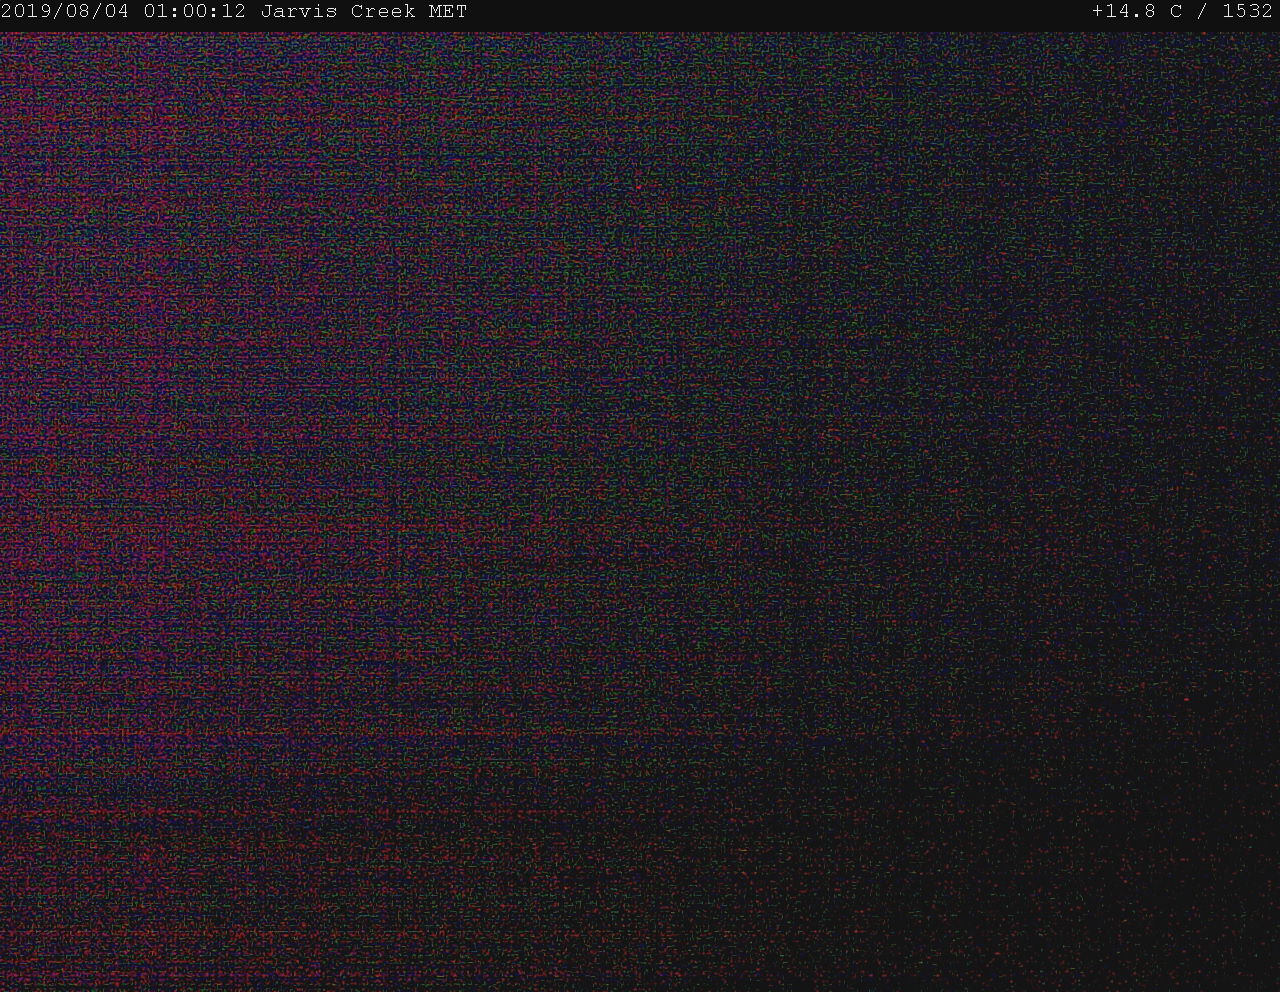Click the empty black header bar center

pyautogui.click(x=780, y=12)
